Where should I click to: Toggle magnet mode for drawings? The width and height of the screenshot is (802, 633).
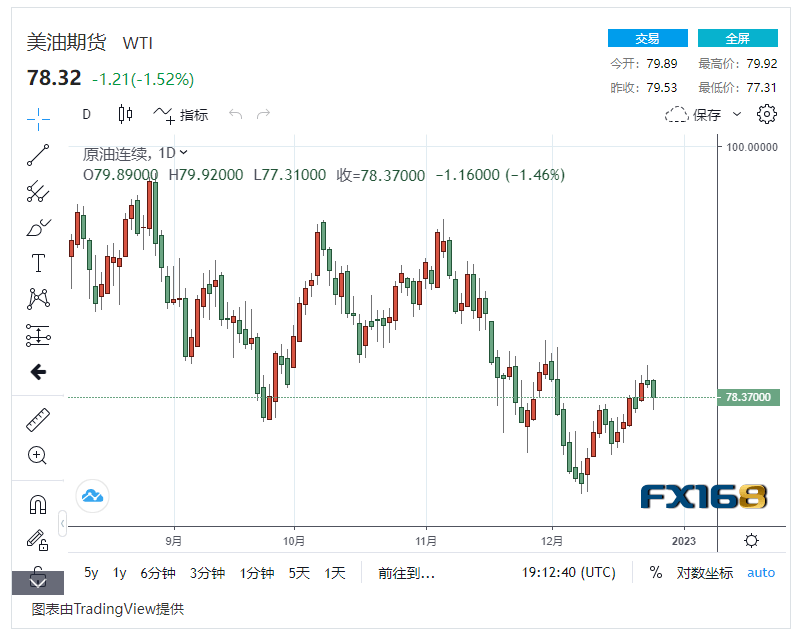[x=38, y=504]
